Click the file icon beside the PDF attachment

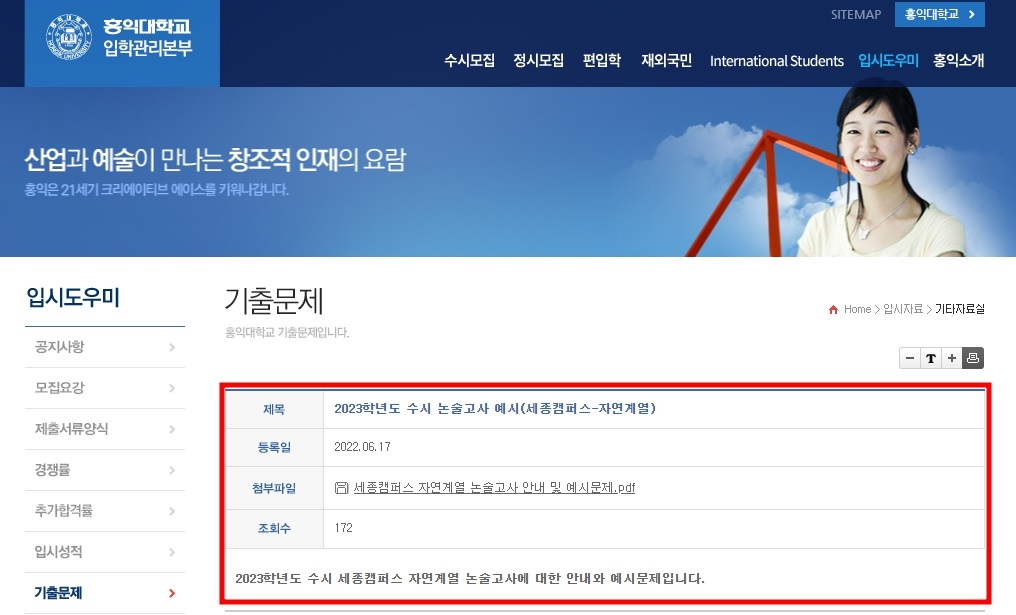click(341, 488)
